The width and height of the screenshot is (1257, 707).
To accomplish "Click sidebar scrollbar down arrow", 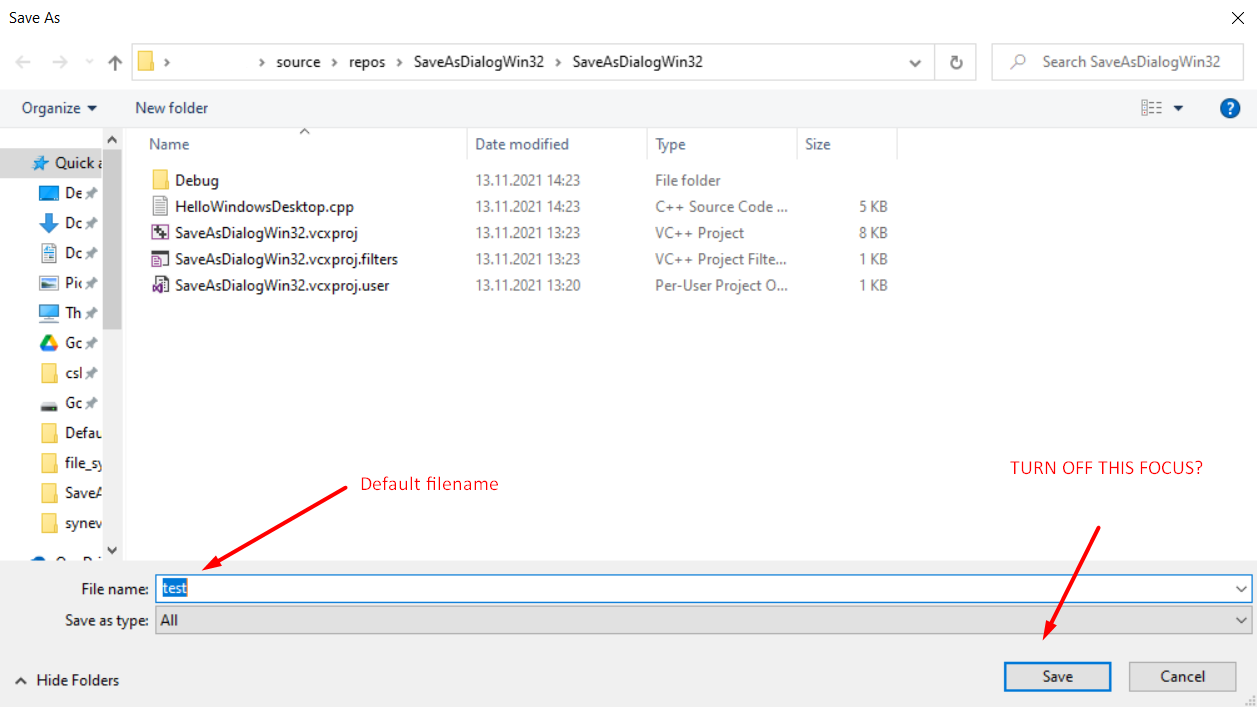I will click(112, 550).
